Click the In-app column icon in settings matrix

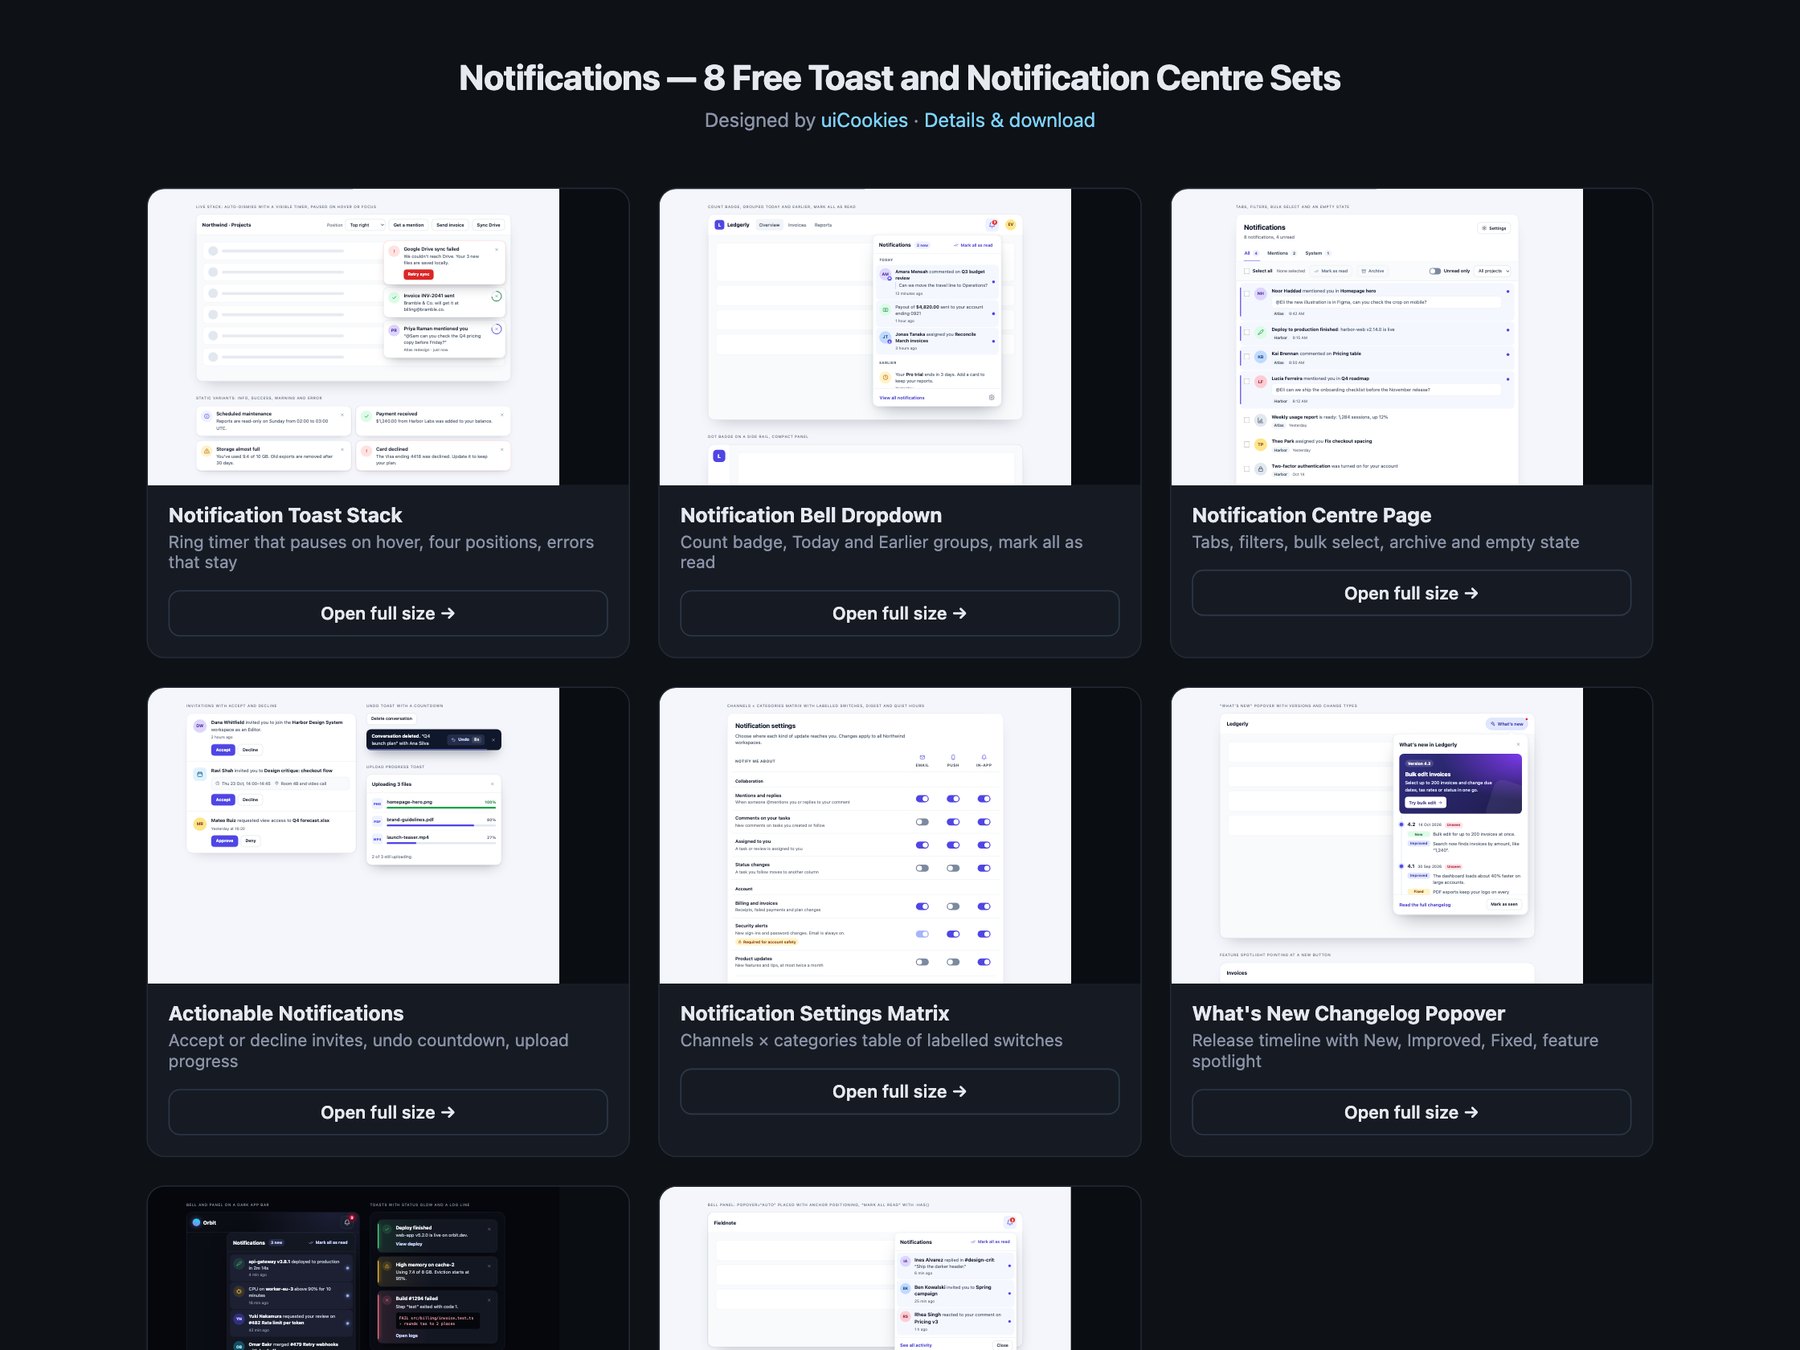[x=984, y=757]
